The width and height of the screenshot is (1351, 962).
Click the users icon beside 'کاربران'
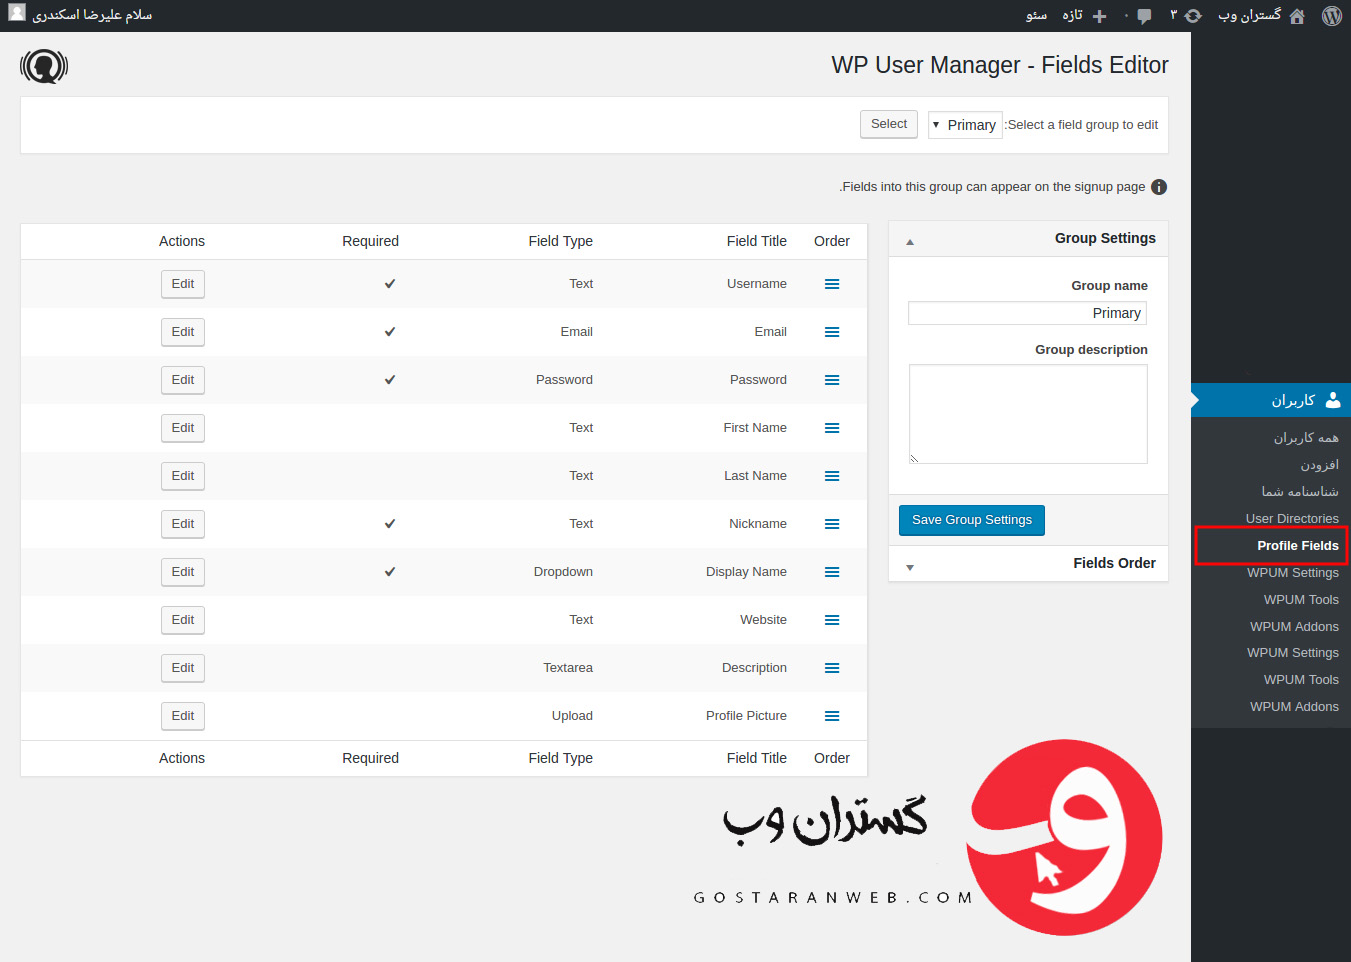point(1332,400)
